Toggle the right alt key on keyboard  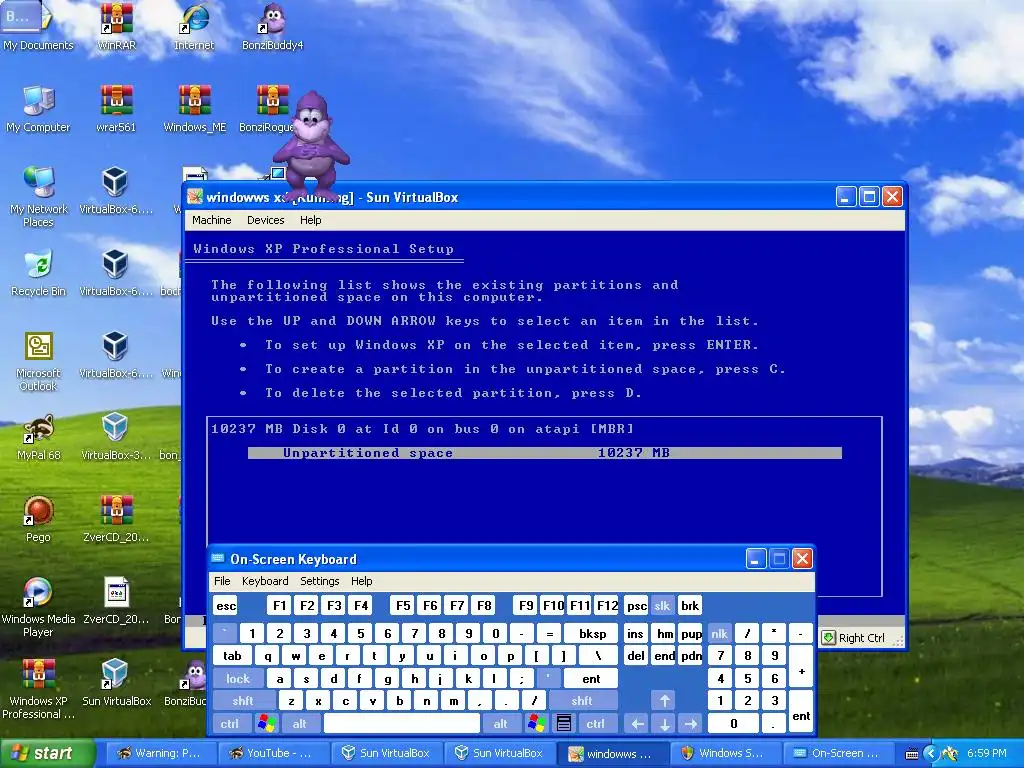coord(500,724)
